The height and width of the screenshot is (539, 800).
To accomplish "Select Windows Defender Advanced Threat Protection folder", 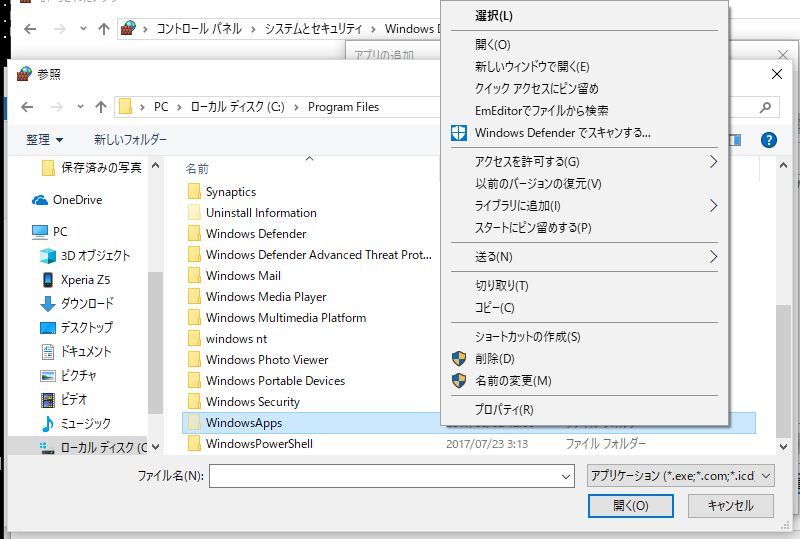I will 310,254.
